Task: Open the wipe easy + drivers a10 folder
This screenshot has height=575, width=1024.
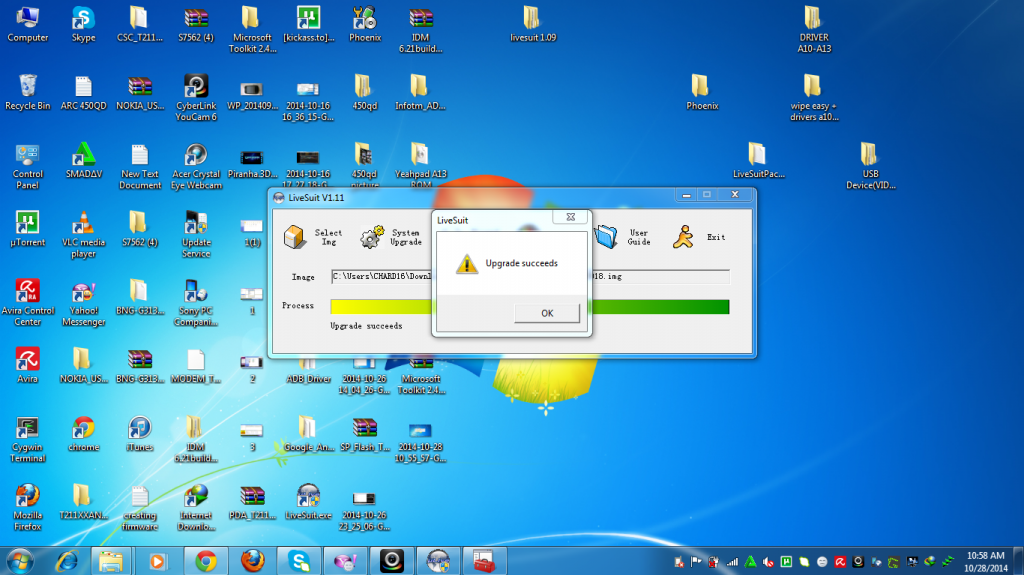Action: (x=814, y=98)
